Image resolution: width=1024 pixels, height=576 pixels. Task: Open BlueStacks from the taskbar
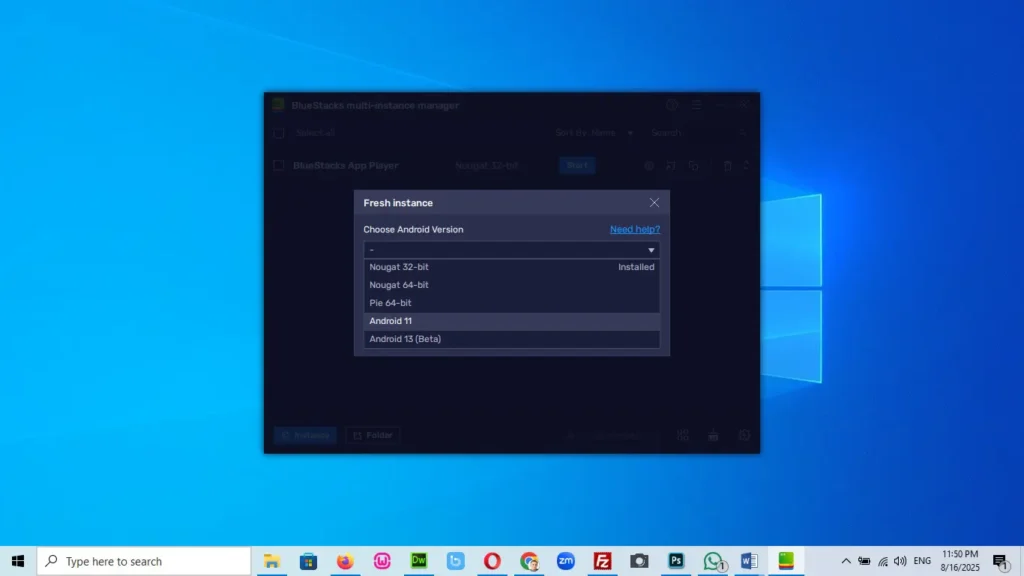pos(787,561)
